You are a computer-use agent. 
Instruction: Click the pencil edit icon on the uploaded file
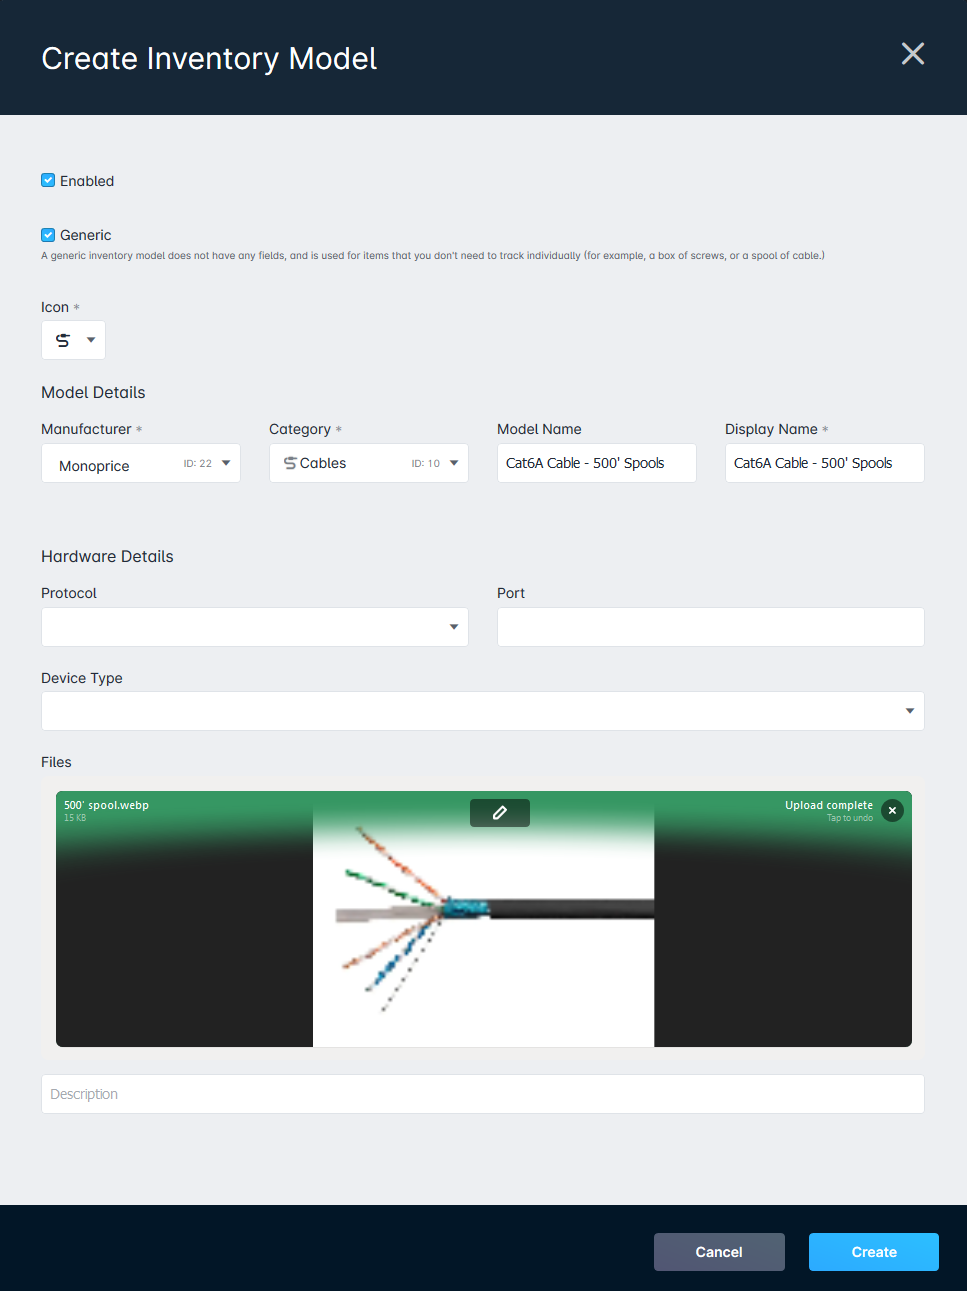click(x=499, y=812)
